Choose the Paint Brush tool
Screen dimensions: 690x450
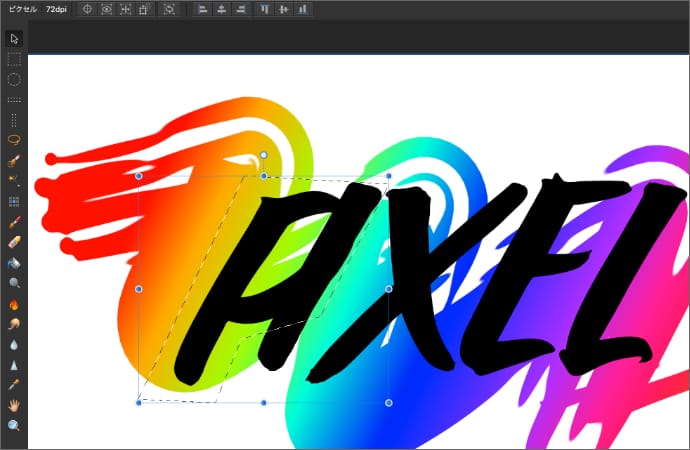coord(14,222)
